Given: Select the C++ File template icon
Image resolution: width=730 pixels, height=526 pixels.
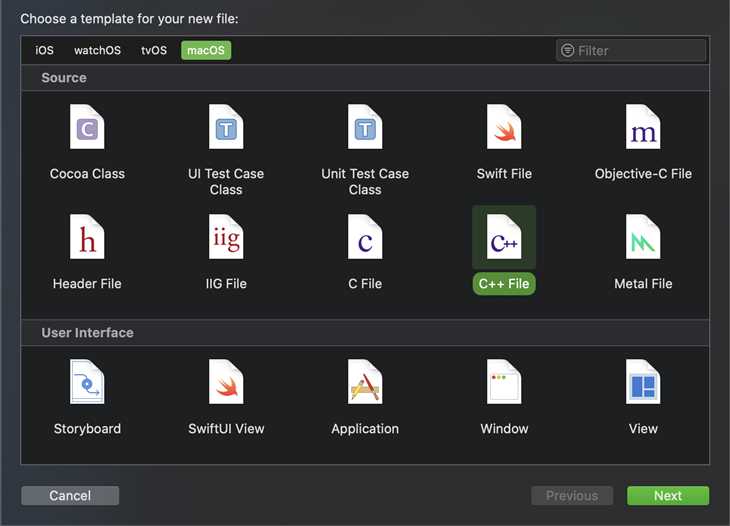Looking at the screenshot, I should tap(504, 236).
